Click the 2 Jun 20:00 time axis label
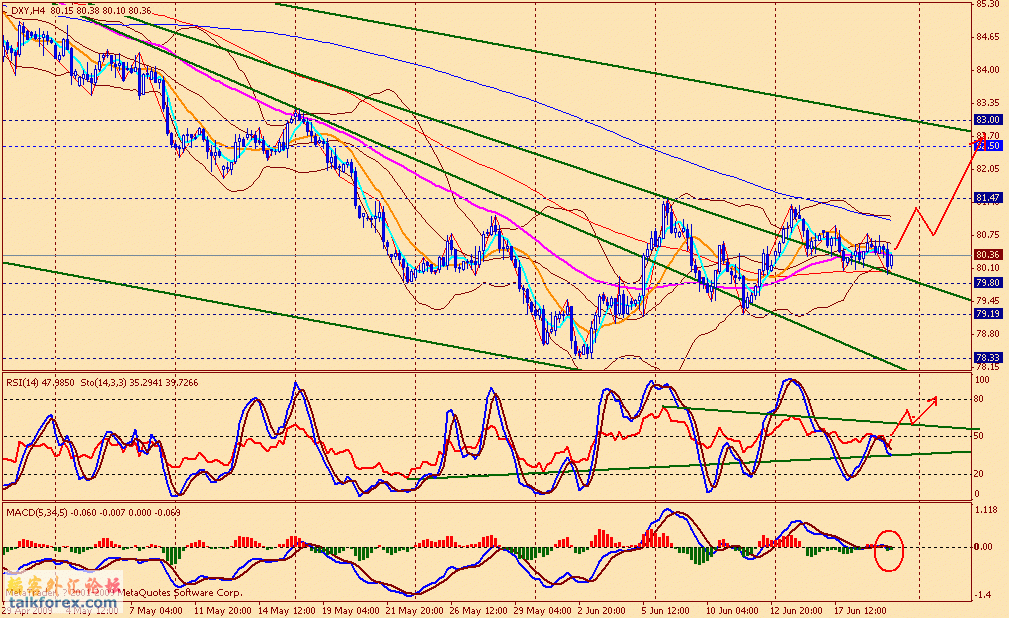The image size is (1009, 618). pos(606,609)
